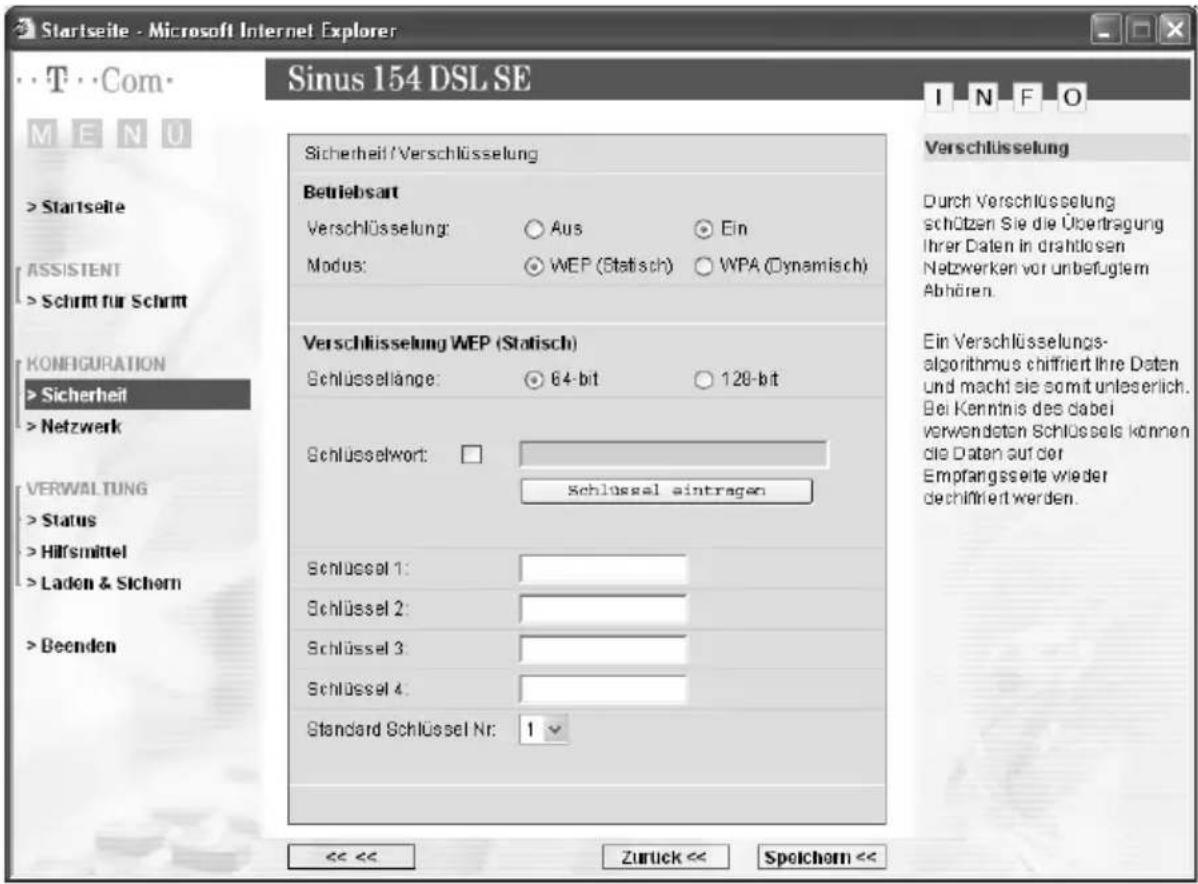Select 128-bit Schlüssellänge
This screenshot has width=1198, height=884.
pyautogui.click(x=703, y=380)
